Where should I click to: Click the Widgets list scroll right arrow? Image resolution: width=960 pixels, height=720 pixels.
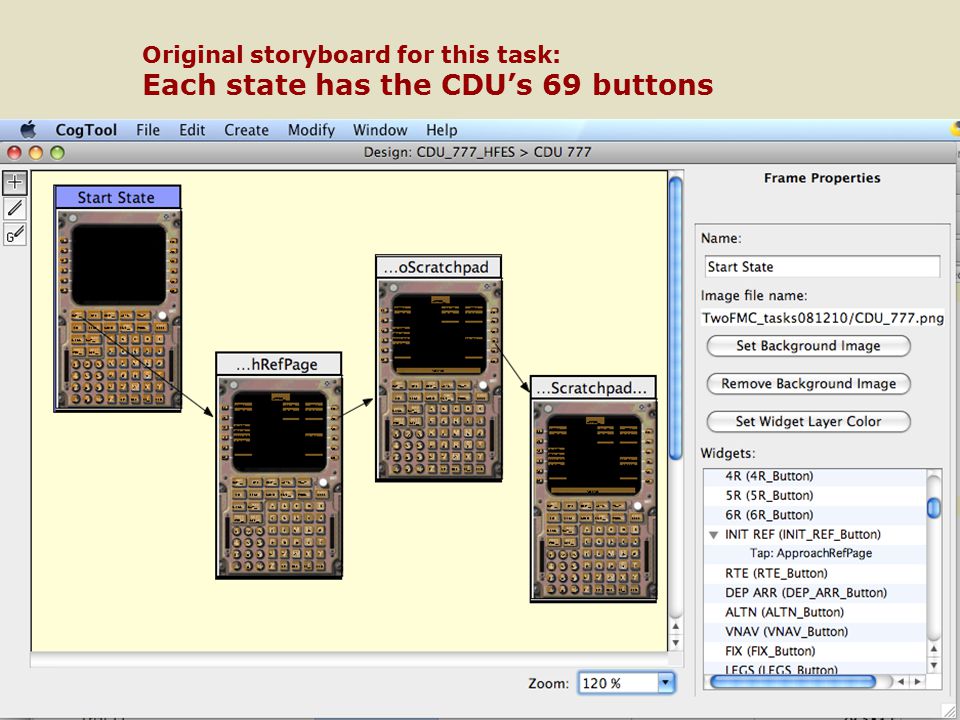pos(917,681)
